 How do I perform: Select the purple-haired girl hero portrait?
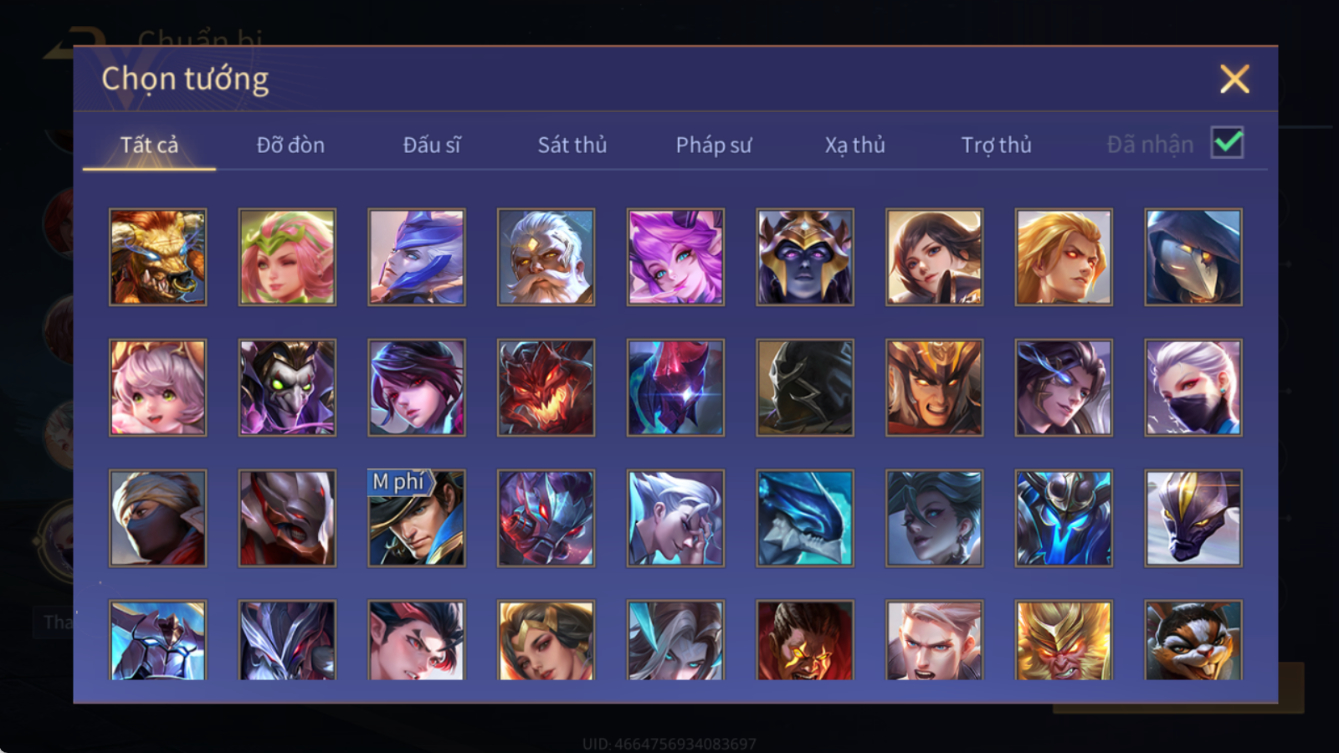tap(676, 257)
